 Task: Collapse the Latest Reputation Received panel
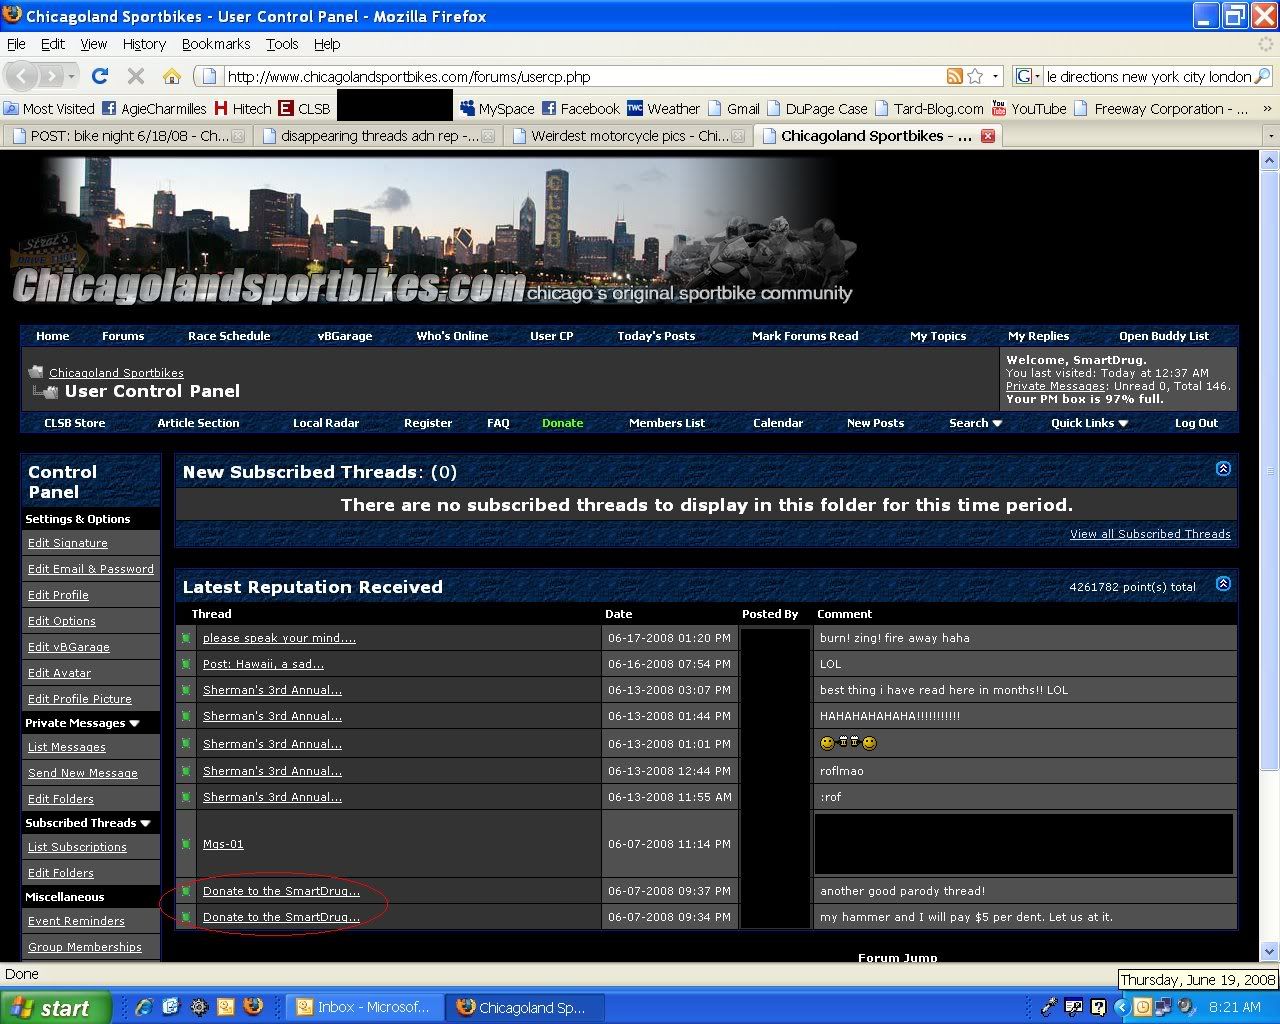(1223, 583)
